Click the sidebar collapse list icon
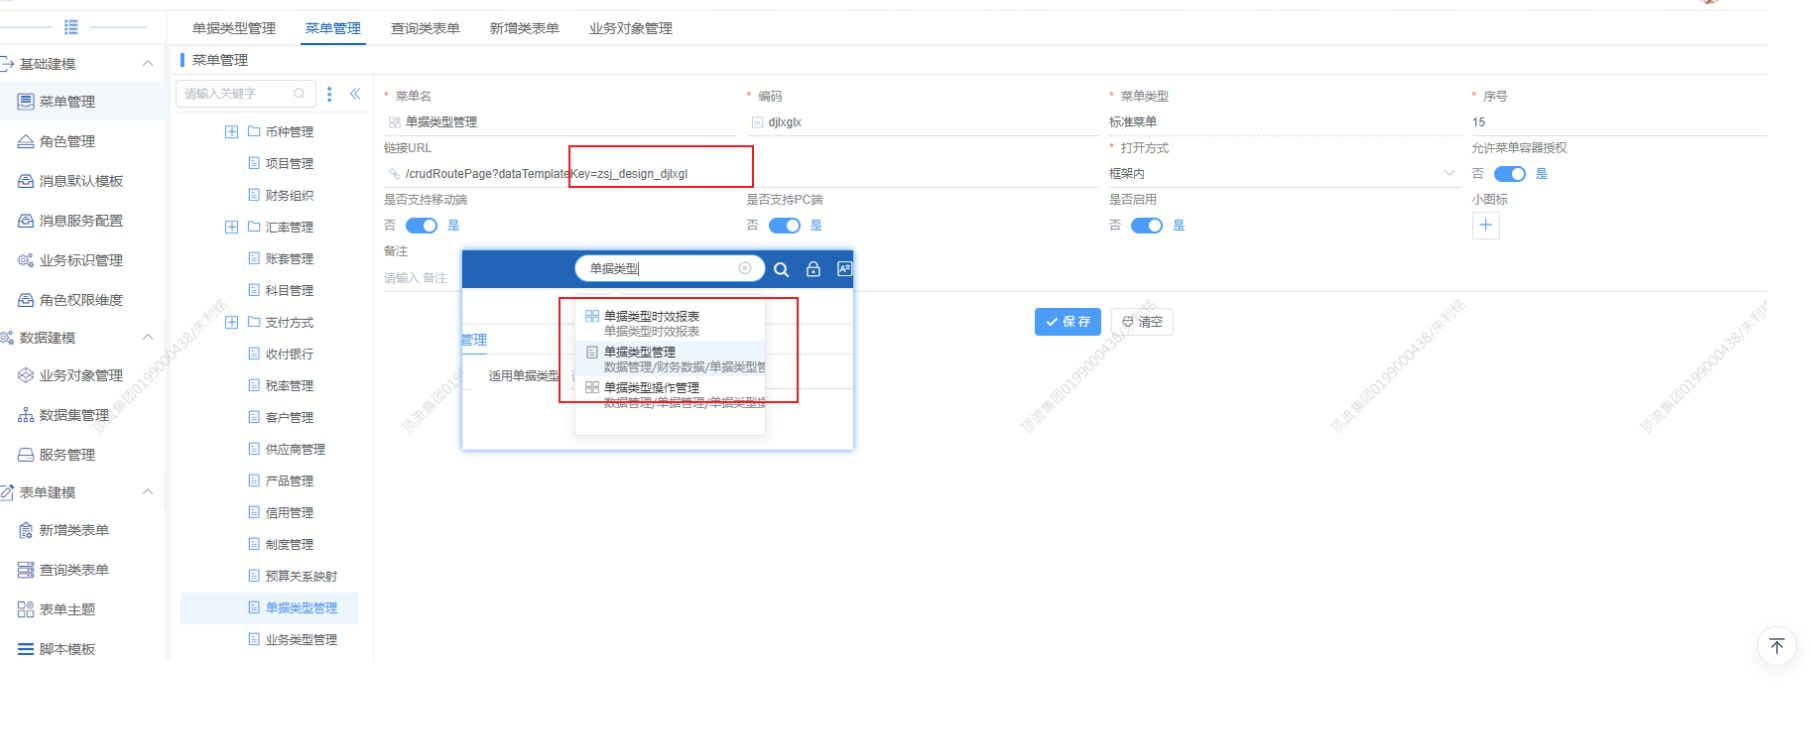Image resolution: width=1811 pixels, height=734 pixels. pyautogui.click(x=71, y=27)
